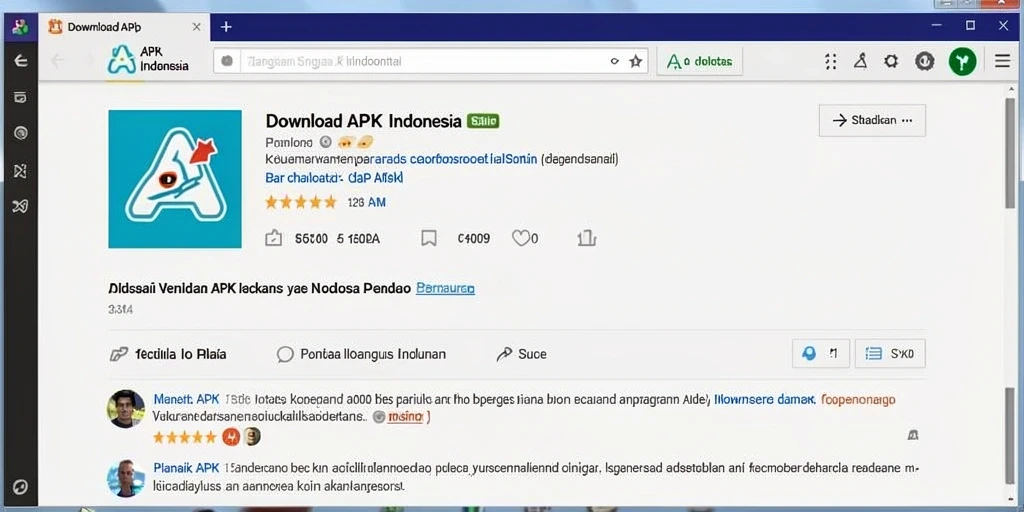
Task: Click the person-shaped toolbar icon
Action: [861, 61]
